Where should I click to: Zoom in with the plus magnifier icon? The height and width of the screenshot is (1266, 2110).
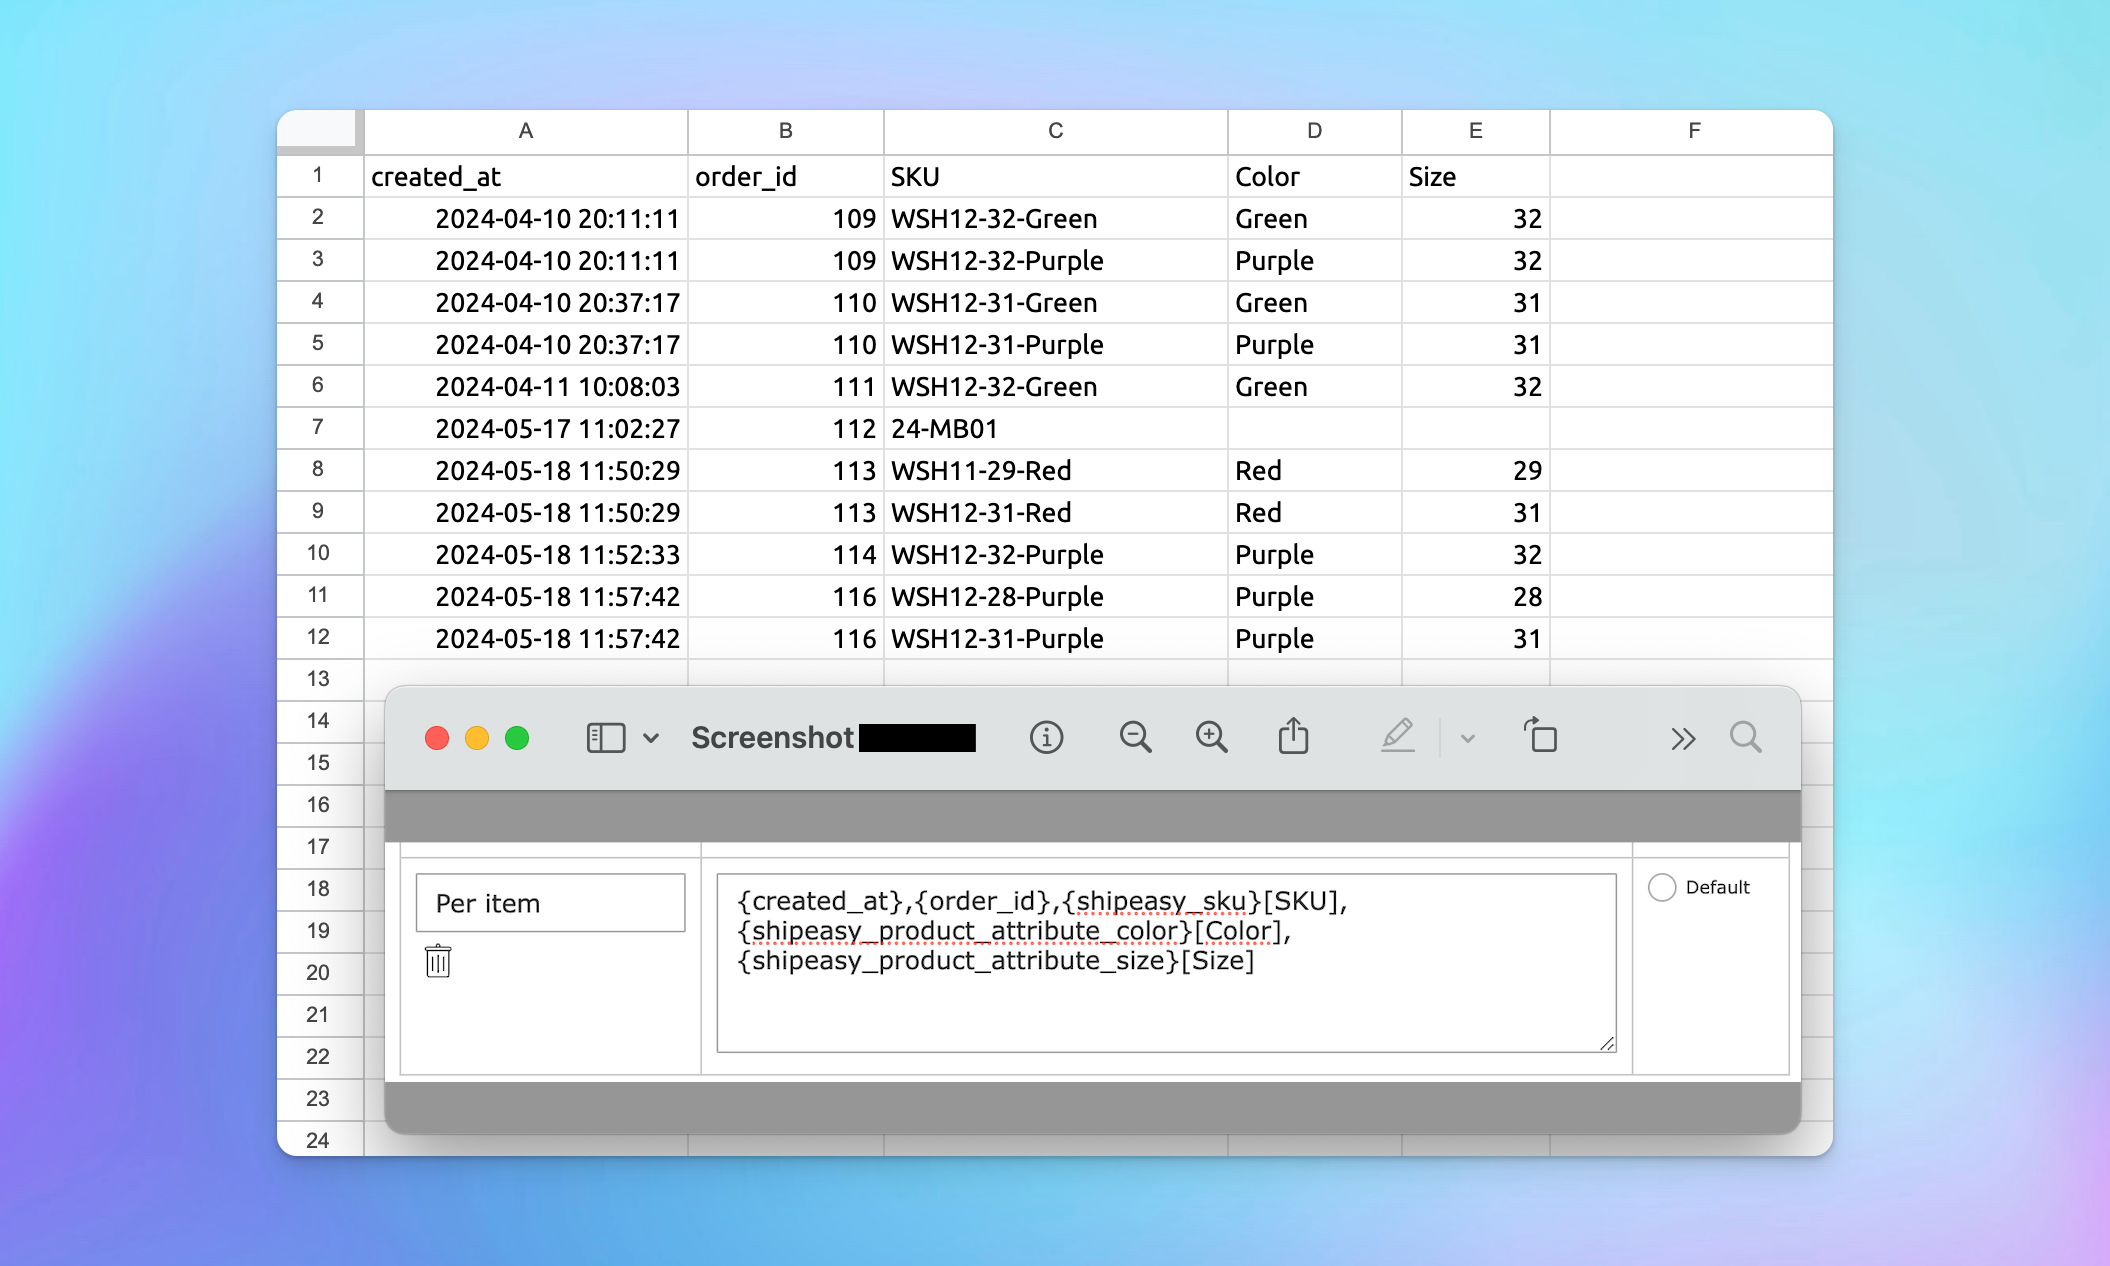point(1211,738)
